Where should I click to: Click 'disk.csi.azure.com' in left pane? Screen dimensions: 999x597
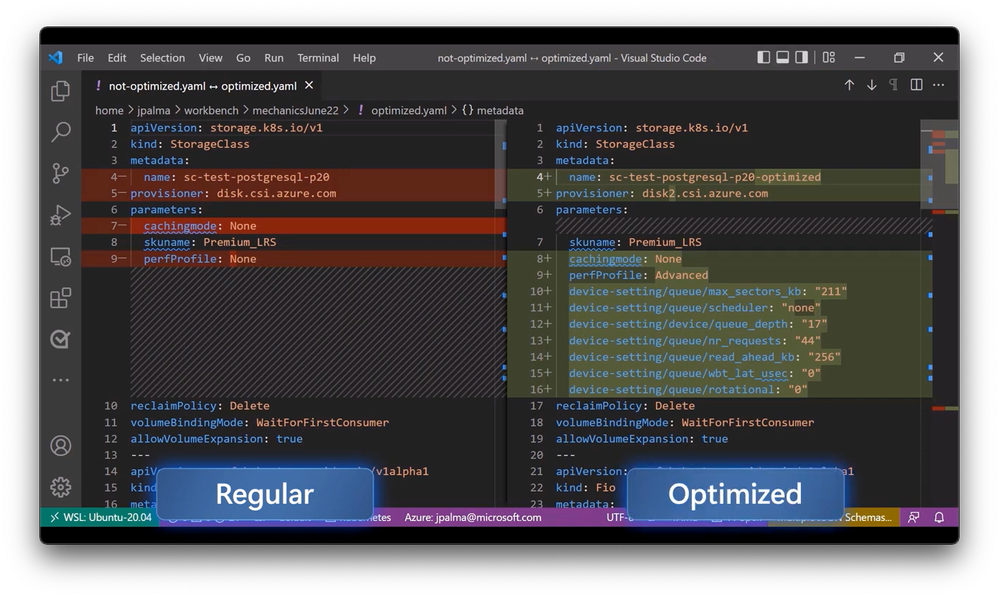(x=276, y=193)
